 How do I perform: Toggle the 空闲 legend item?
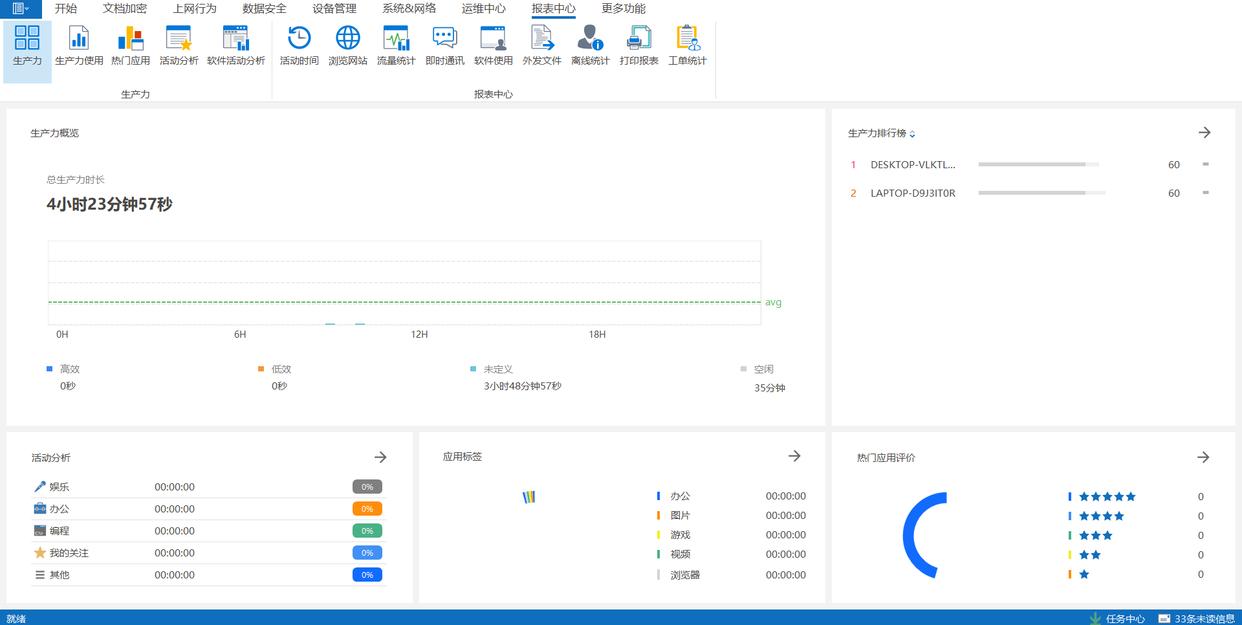[x=763, y=369]
